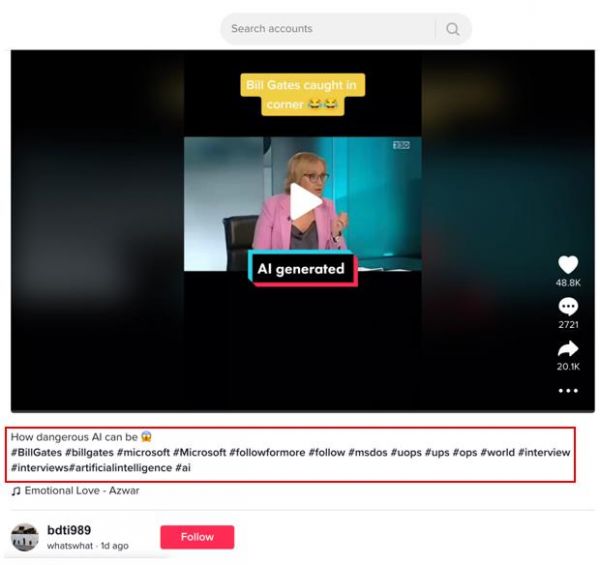Open comments via the speech bubble icon

[x=568, y=307]
